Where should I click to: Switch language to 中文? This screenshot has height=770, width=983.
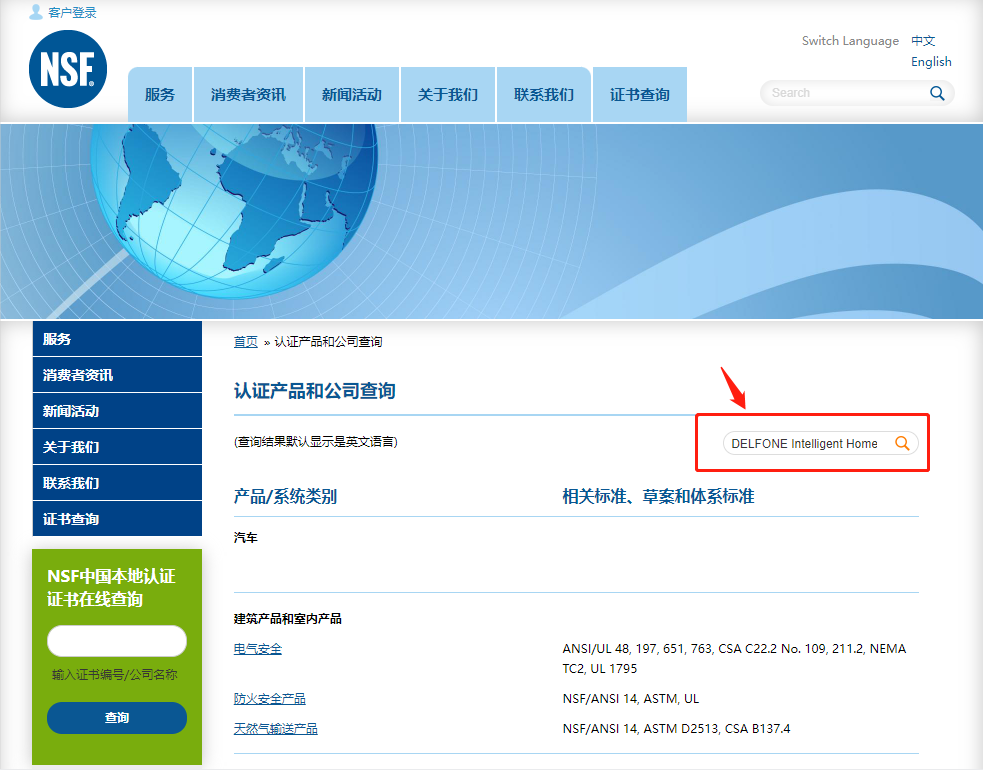pos(923,41)
